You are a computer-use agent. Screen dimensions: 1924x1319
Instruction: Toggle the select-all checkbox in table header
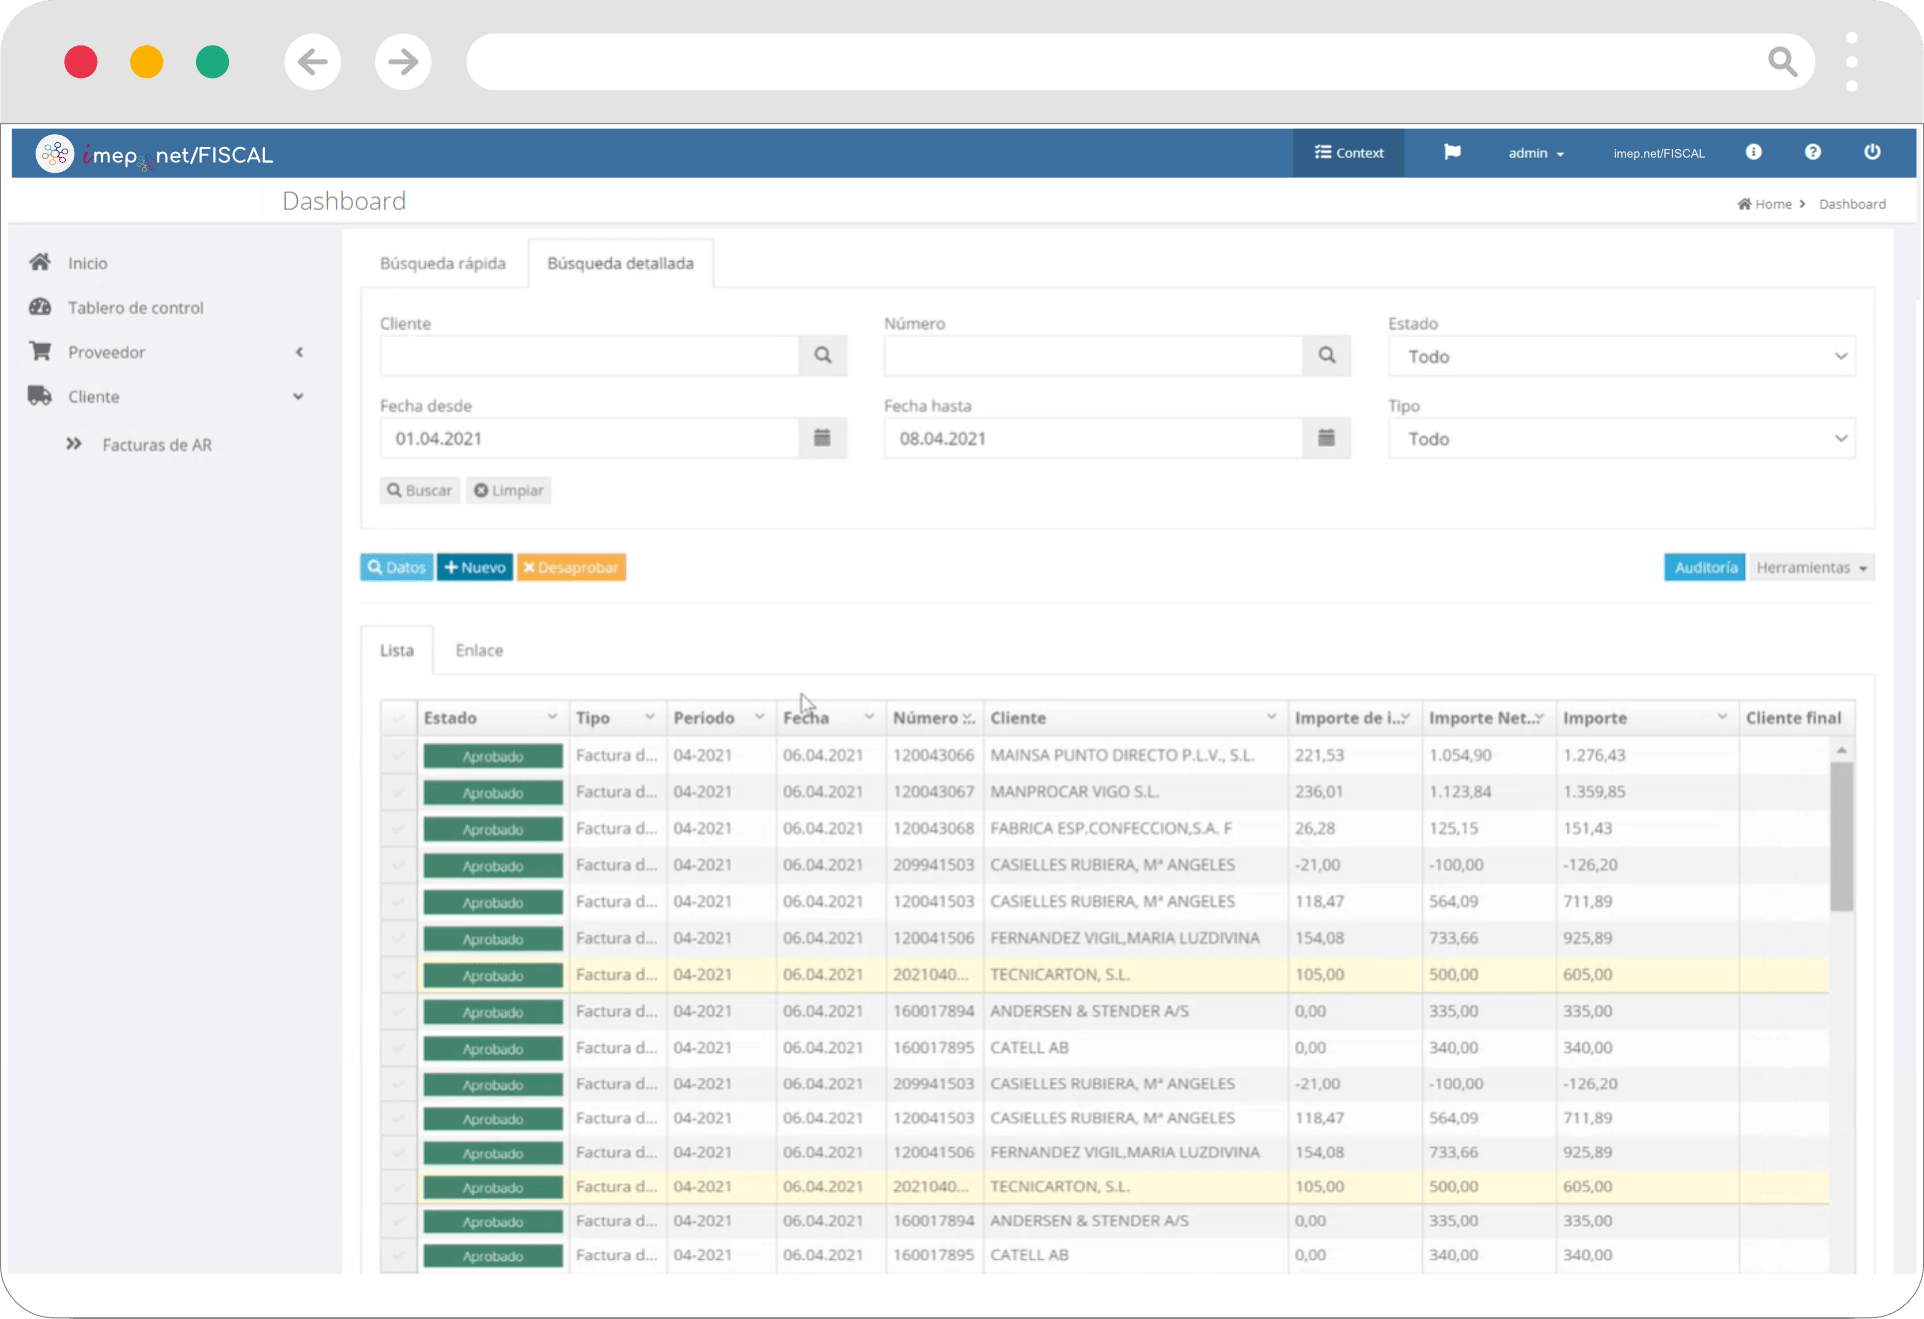(398, 718)
